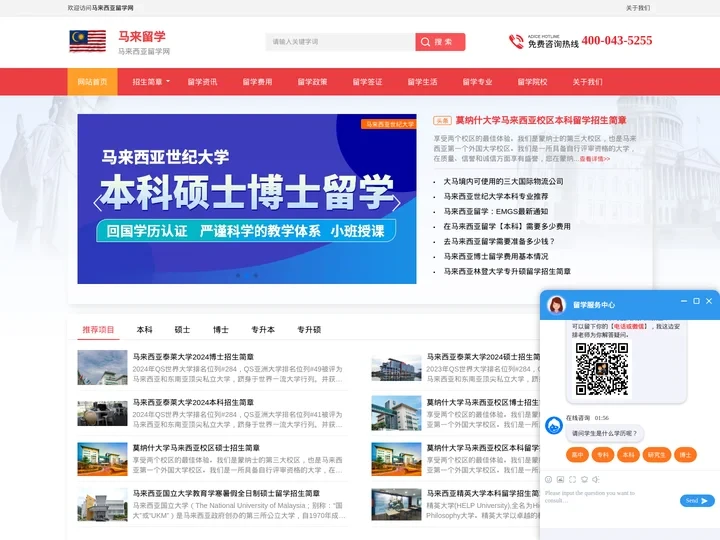Open 马来西亚泰莱大学2024博士招生简章 title
This screenshot has width=720, height=540.
pos(193,357)
